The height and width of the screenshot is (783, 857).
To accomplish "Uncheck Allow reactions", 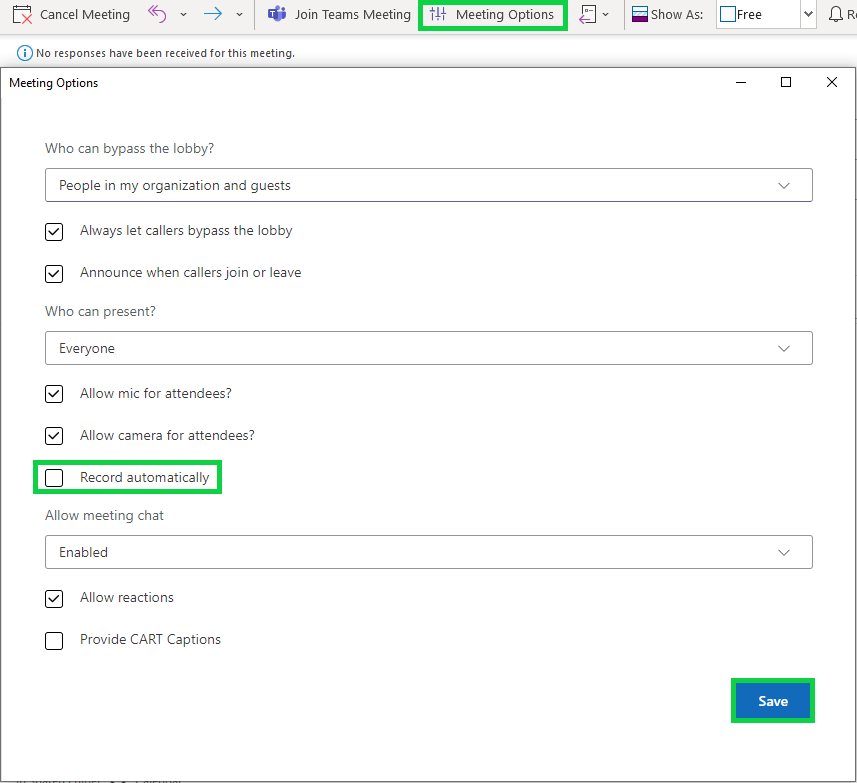I will tap(54, 599).
